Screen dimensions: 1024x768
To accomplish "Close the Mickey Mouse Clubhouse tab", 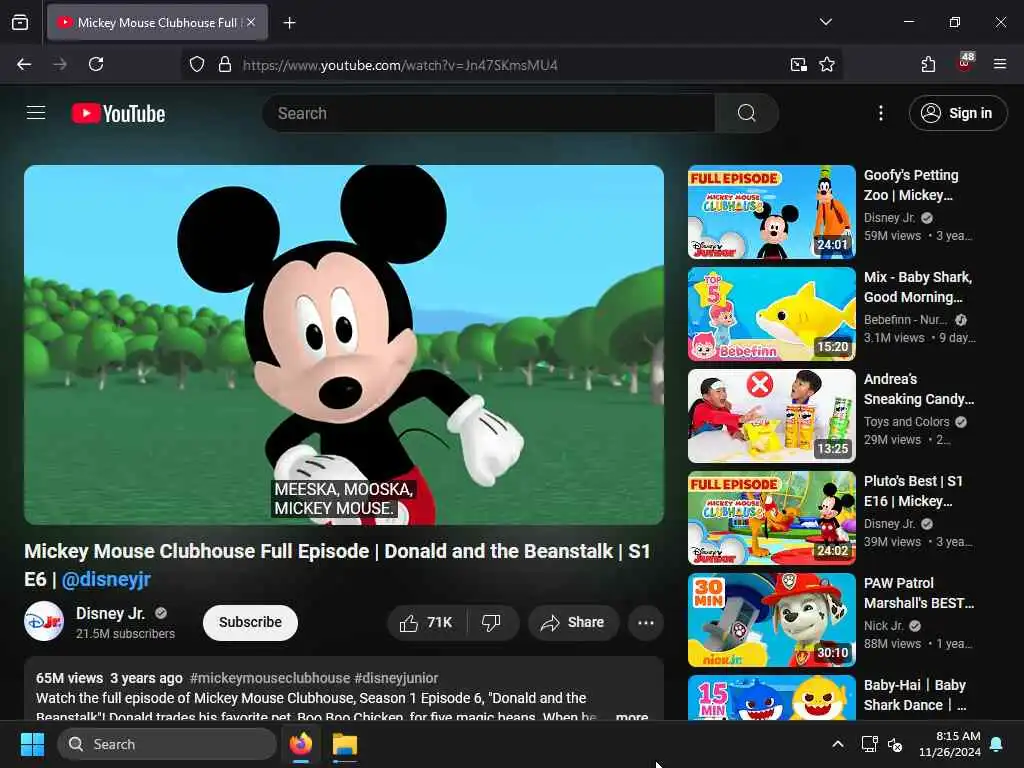I will 251,23.
